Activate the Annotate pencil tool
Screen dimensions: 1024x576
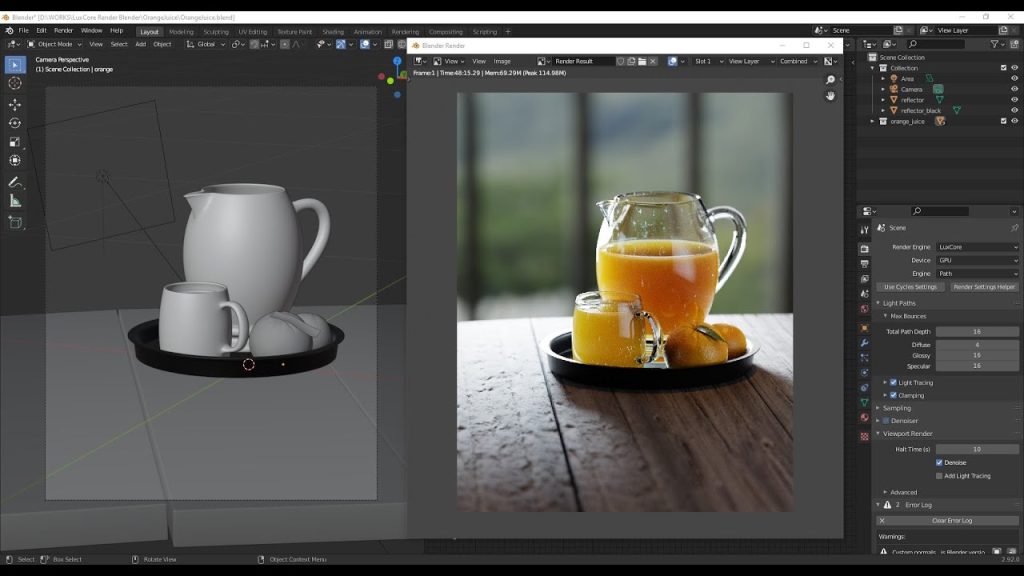coord(15,182)
